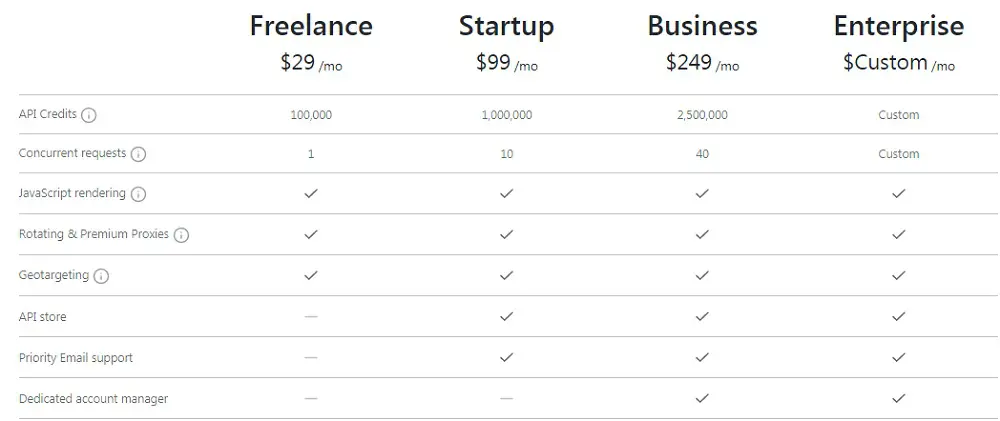Image resolution: width=1000 pixels, height=421 pixels.
Task: Click Freelance checkmark for JavaScript rendering
Action: click(311, 193)
